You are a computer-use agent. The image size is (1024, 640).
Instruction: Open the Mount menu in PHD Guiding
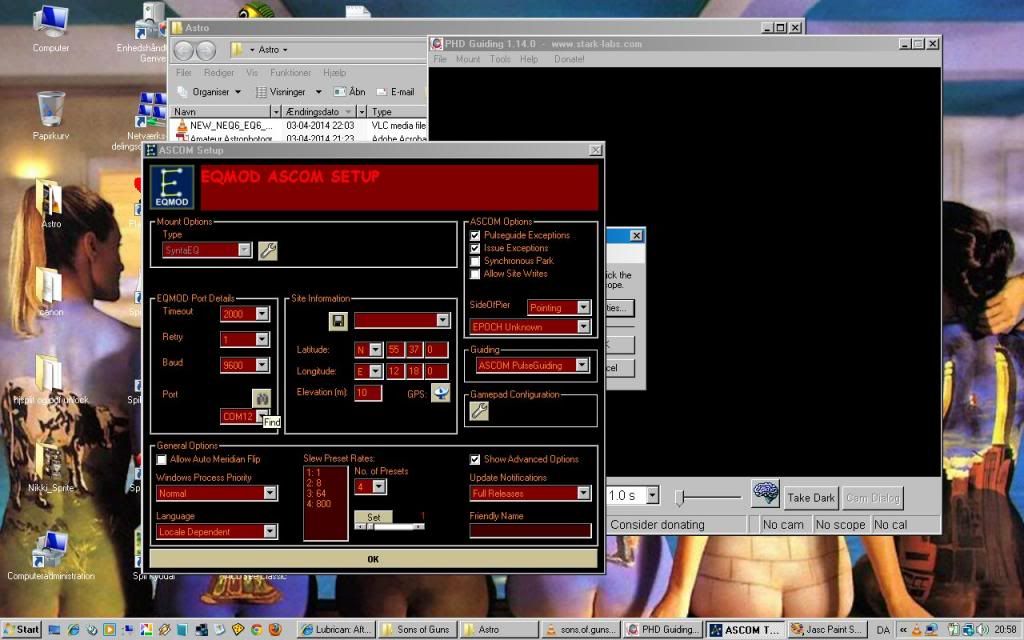click(x=468, y=59)
